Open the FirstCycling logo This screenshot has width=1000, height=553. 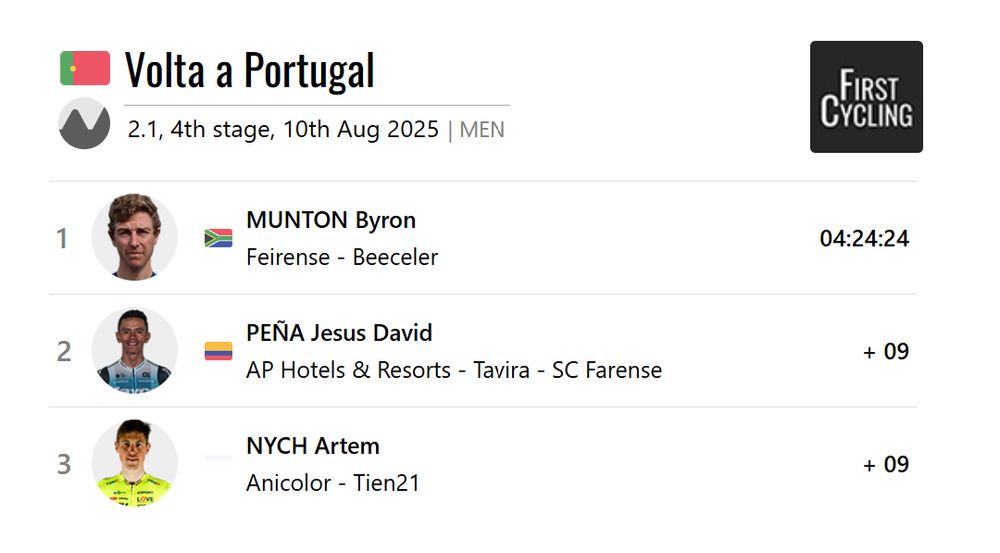pos(866,97)
